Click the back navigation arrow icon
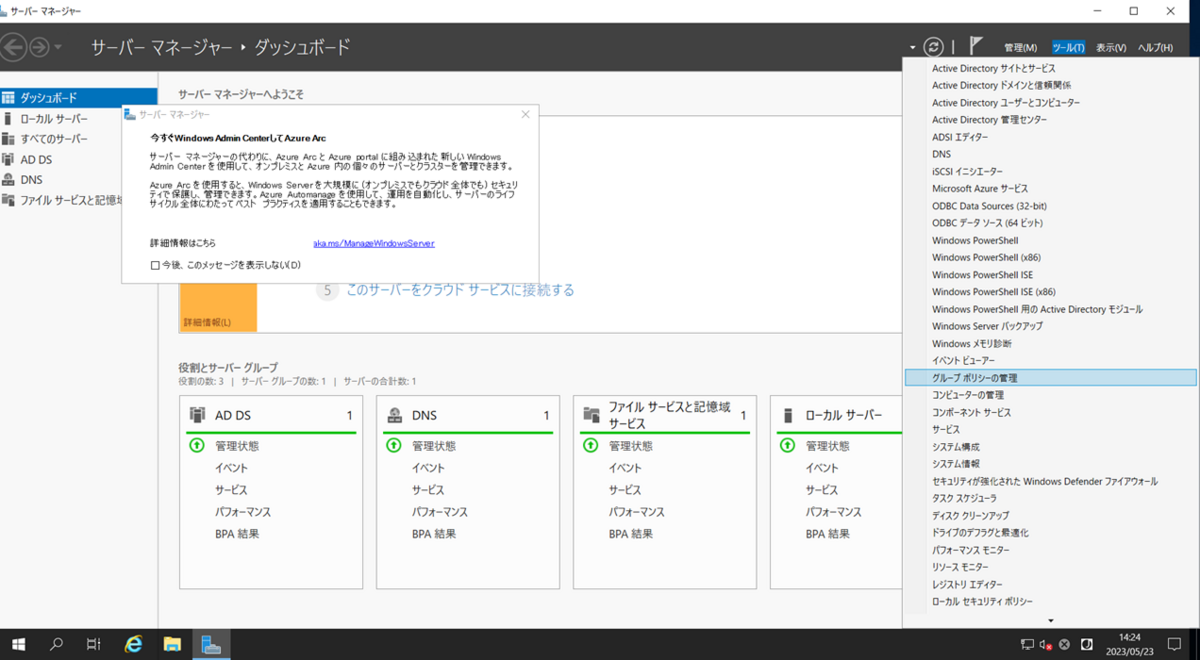This screenshot has height=660, width=1200. point(13,47)
